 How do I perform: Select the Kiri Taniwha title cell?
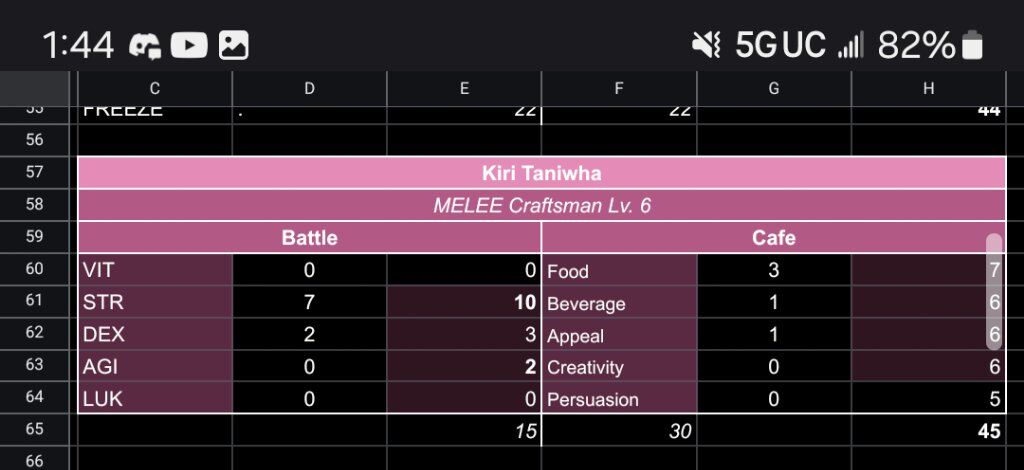click(x=541, y=173)
